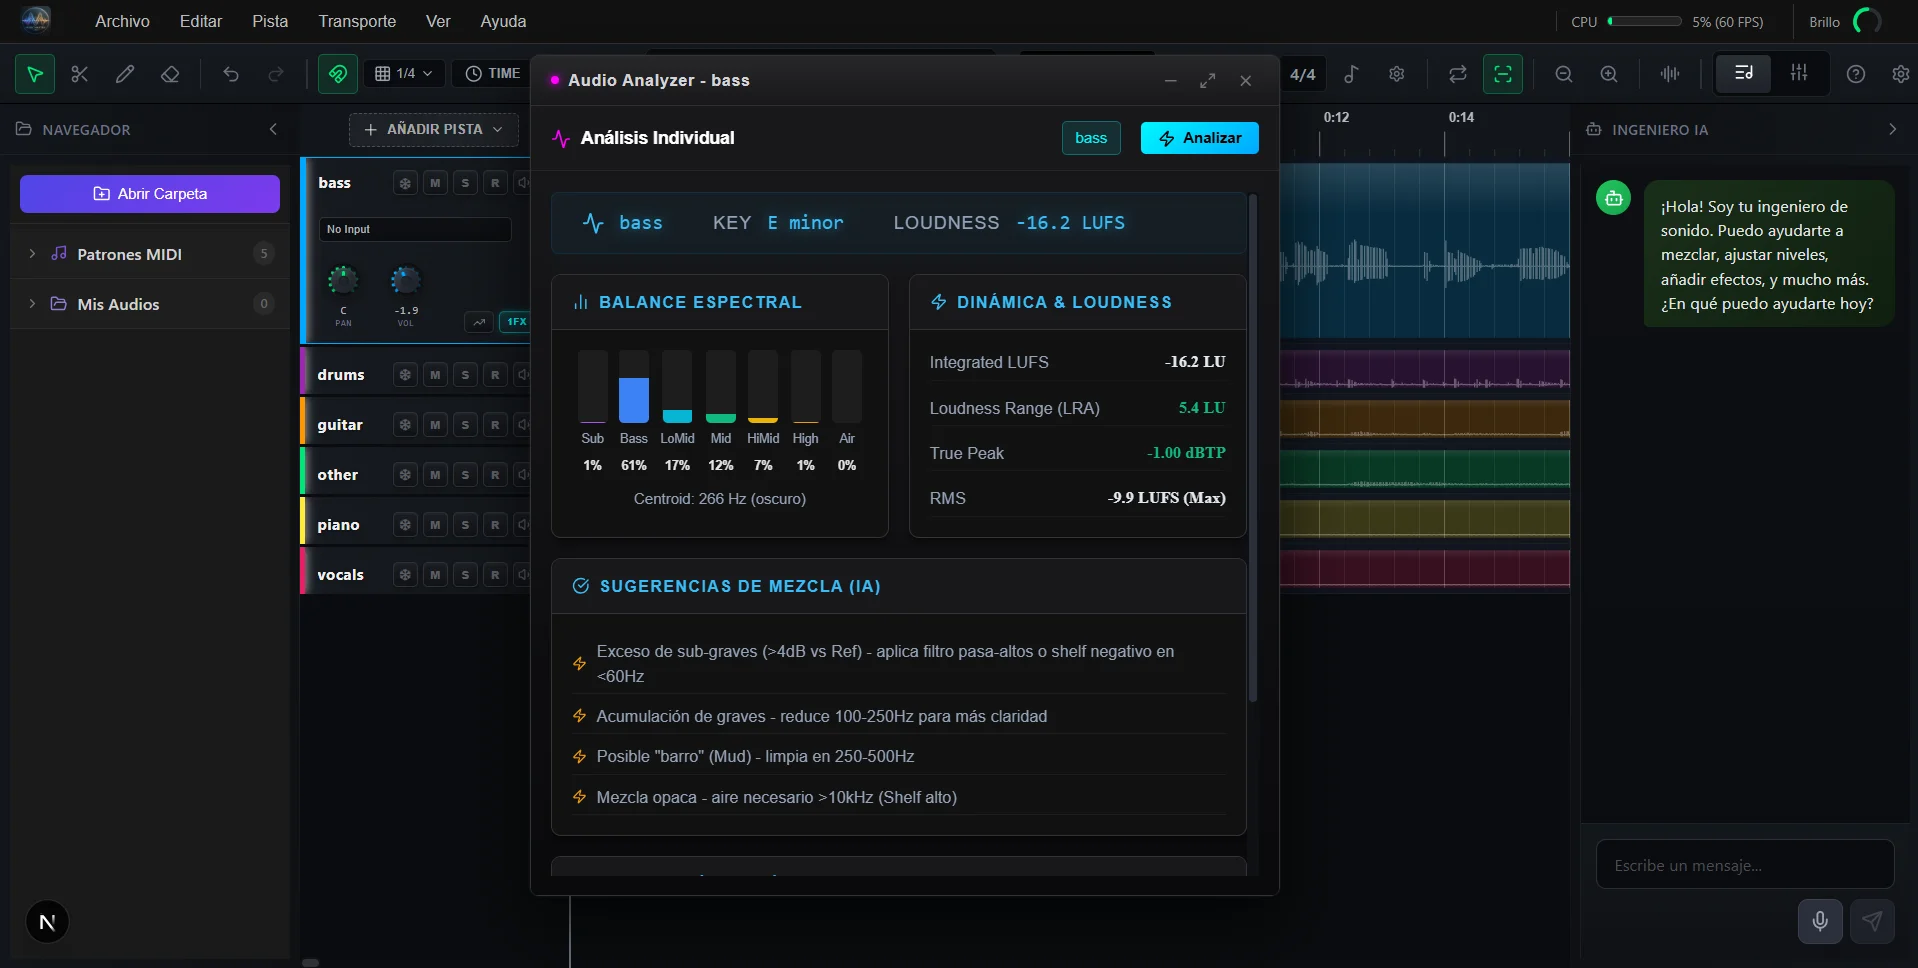Click the bass track volume knob
Screen dimensions: 1918x968
pos(405,280)
